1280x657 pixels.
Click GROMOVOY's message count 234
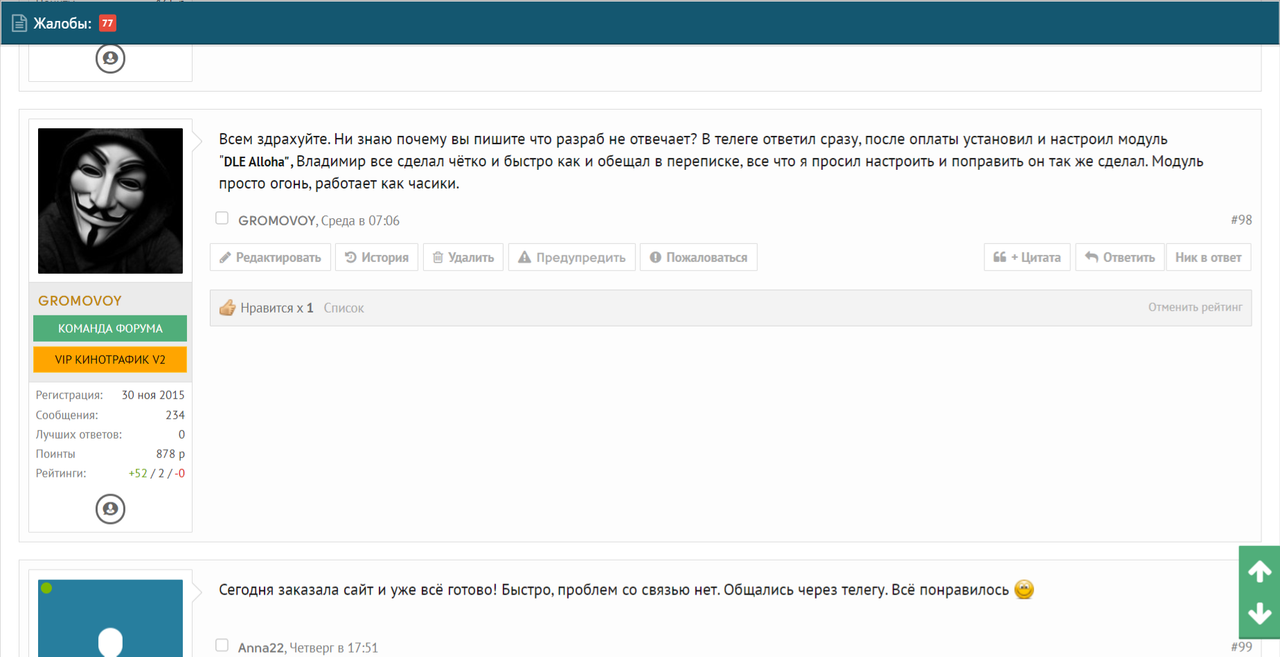175,415
